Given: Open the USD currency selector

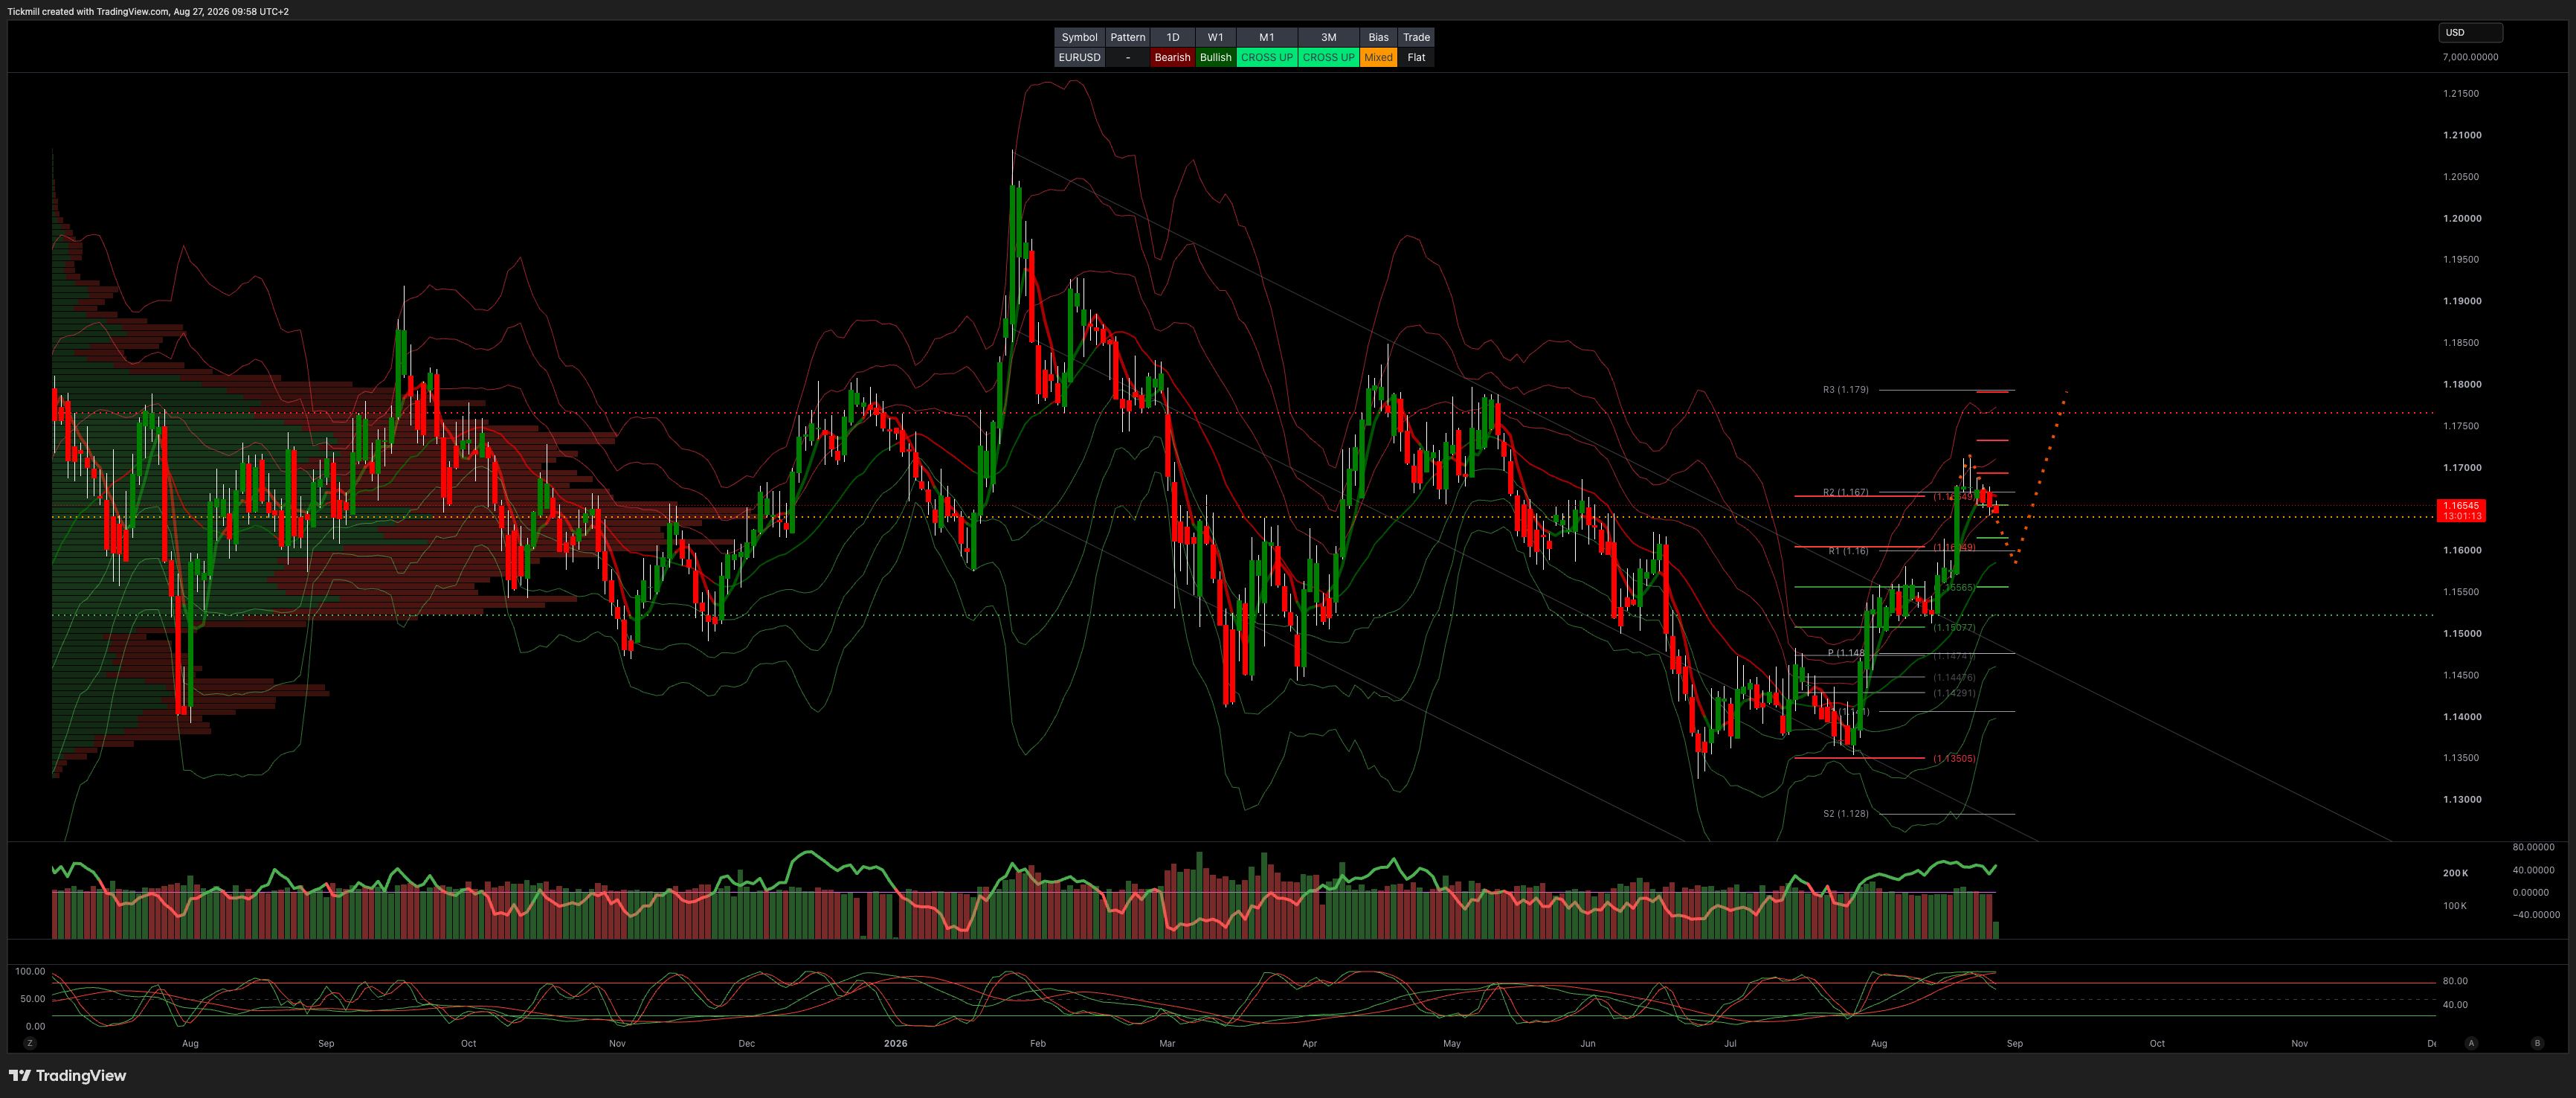Looking at the screenshot, I should pos(2470,32).
